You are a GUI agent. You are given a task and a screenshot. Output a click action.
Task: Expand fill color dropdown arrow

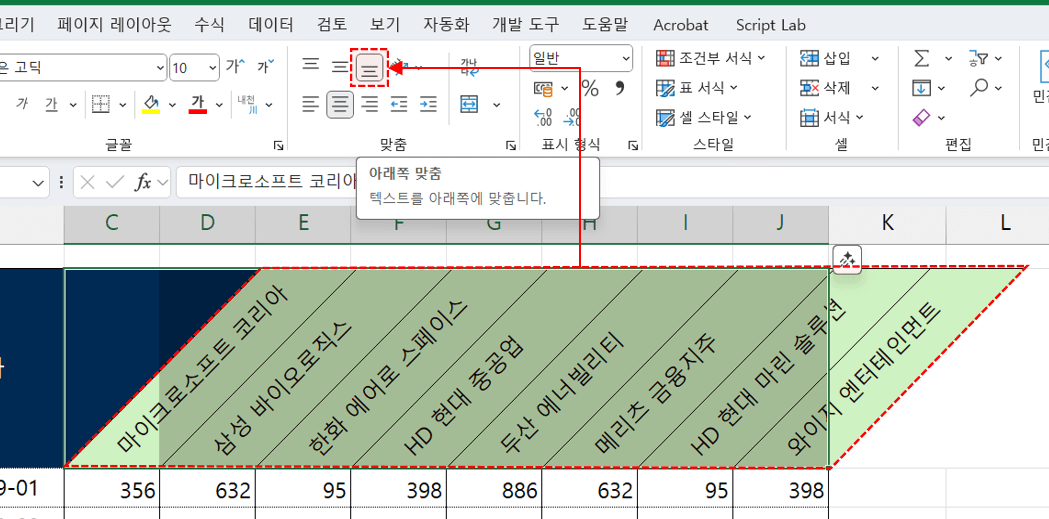pyautogui.click(x=172, y=105)
